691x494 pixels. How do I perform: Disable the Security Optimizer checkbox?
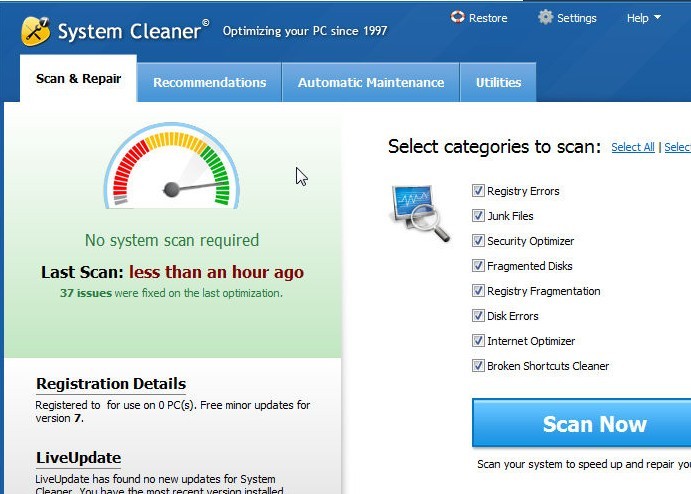tap(478, 241)
